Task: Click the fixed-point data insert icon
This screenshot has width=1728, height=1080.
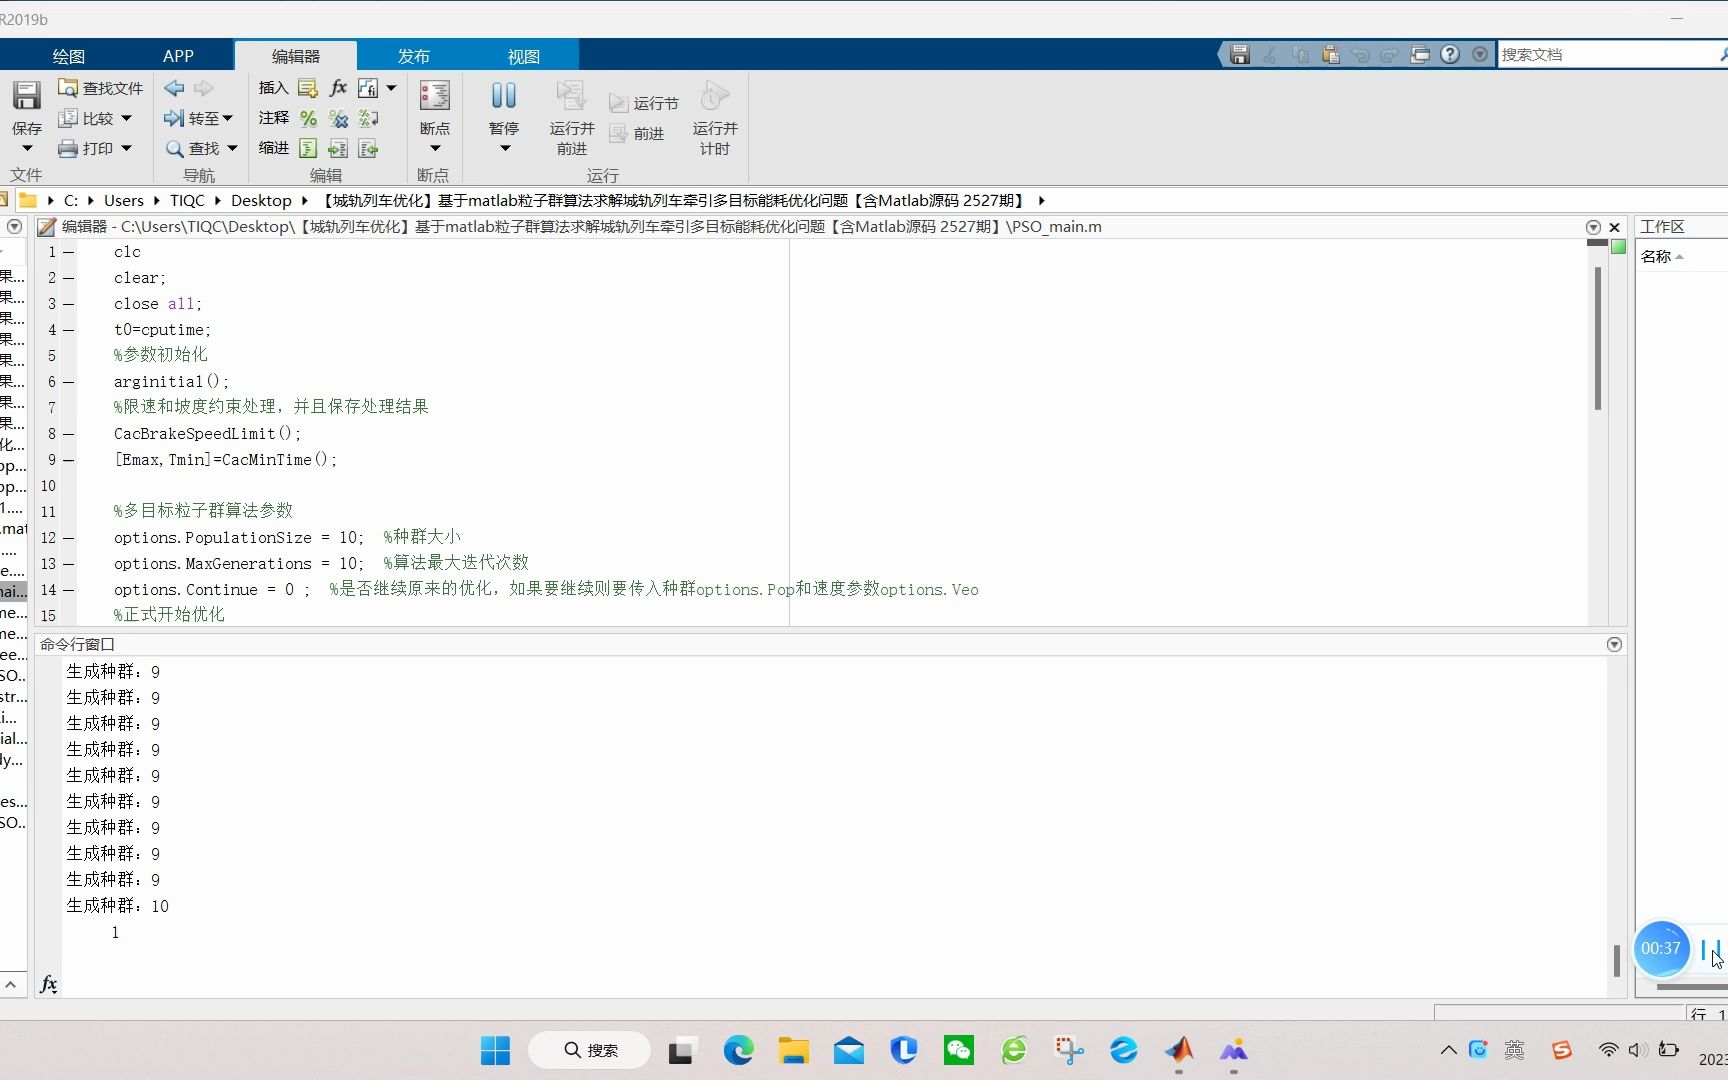Action: coord(368,88)
